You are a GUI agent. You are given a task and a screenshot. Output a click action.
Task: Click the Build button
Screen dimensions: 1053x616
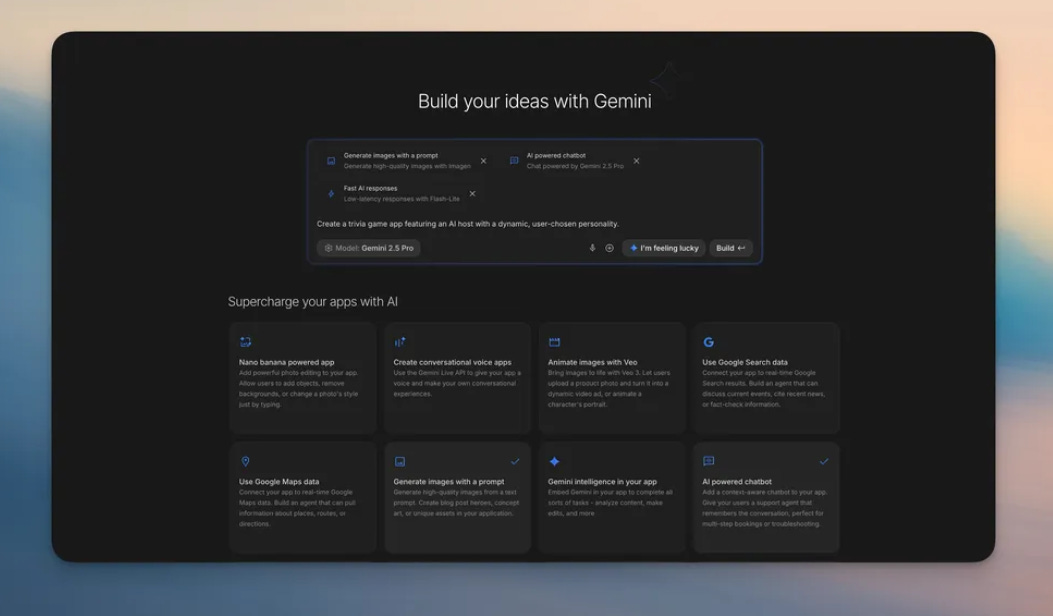click(x=731, y=248)
